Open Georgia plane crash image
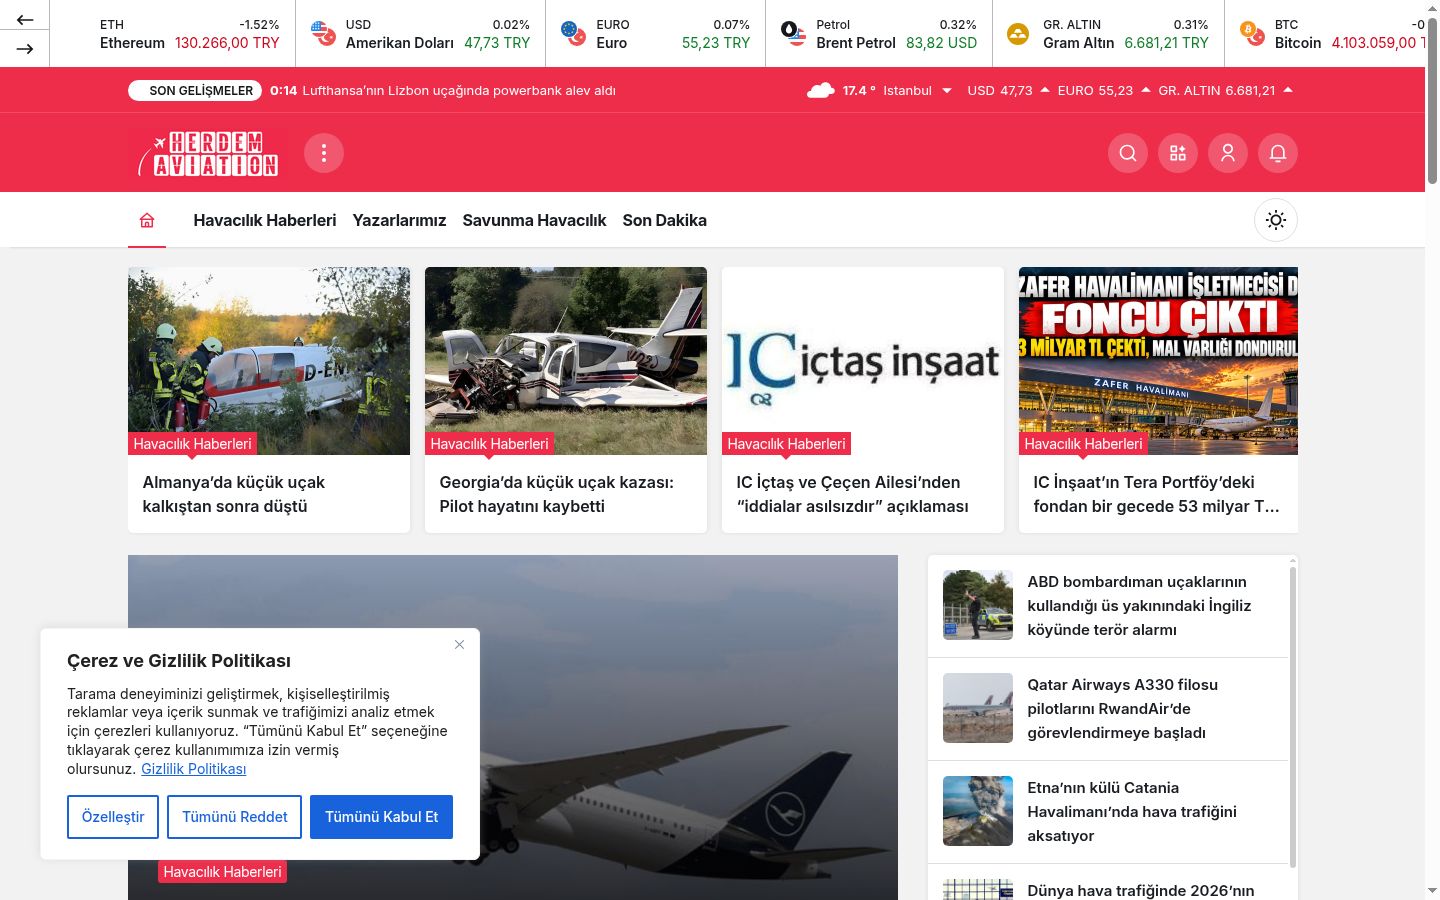This screenshot has width=1440, height=900. point(566,361)
